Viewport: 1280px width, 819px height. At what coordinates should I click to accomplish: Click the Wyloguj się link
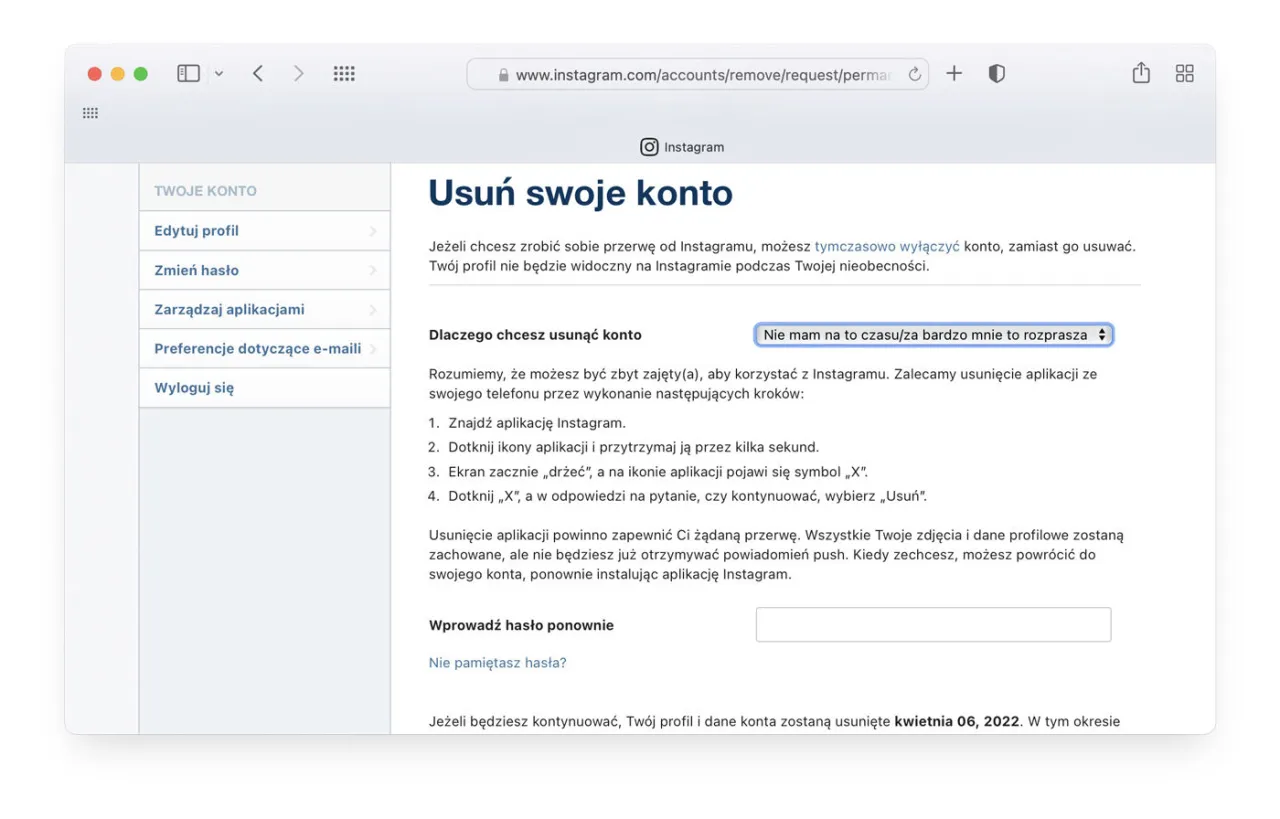tap(194, 388)
